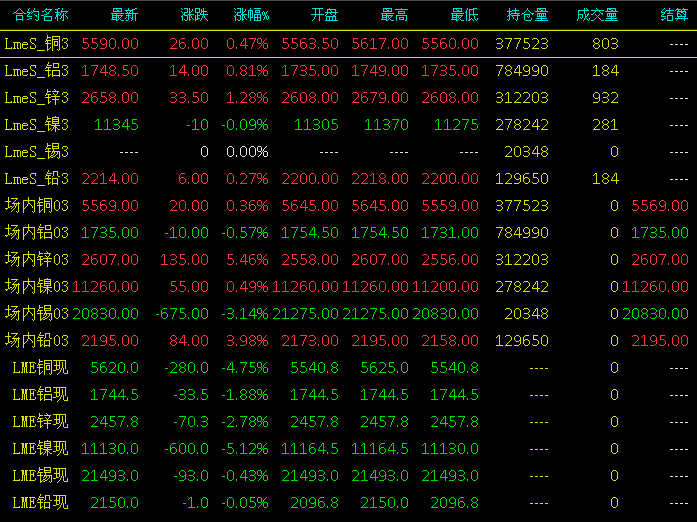This screenshot has height=522, width=697.
Task: Open the LME镍现 spot row
Action: point(348,448)
